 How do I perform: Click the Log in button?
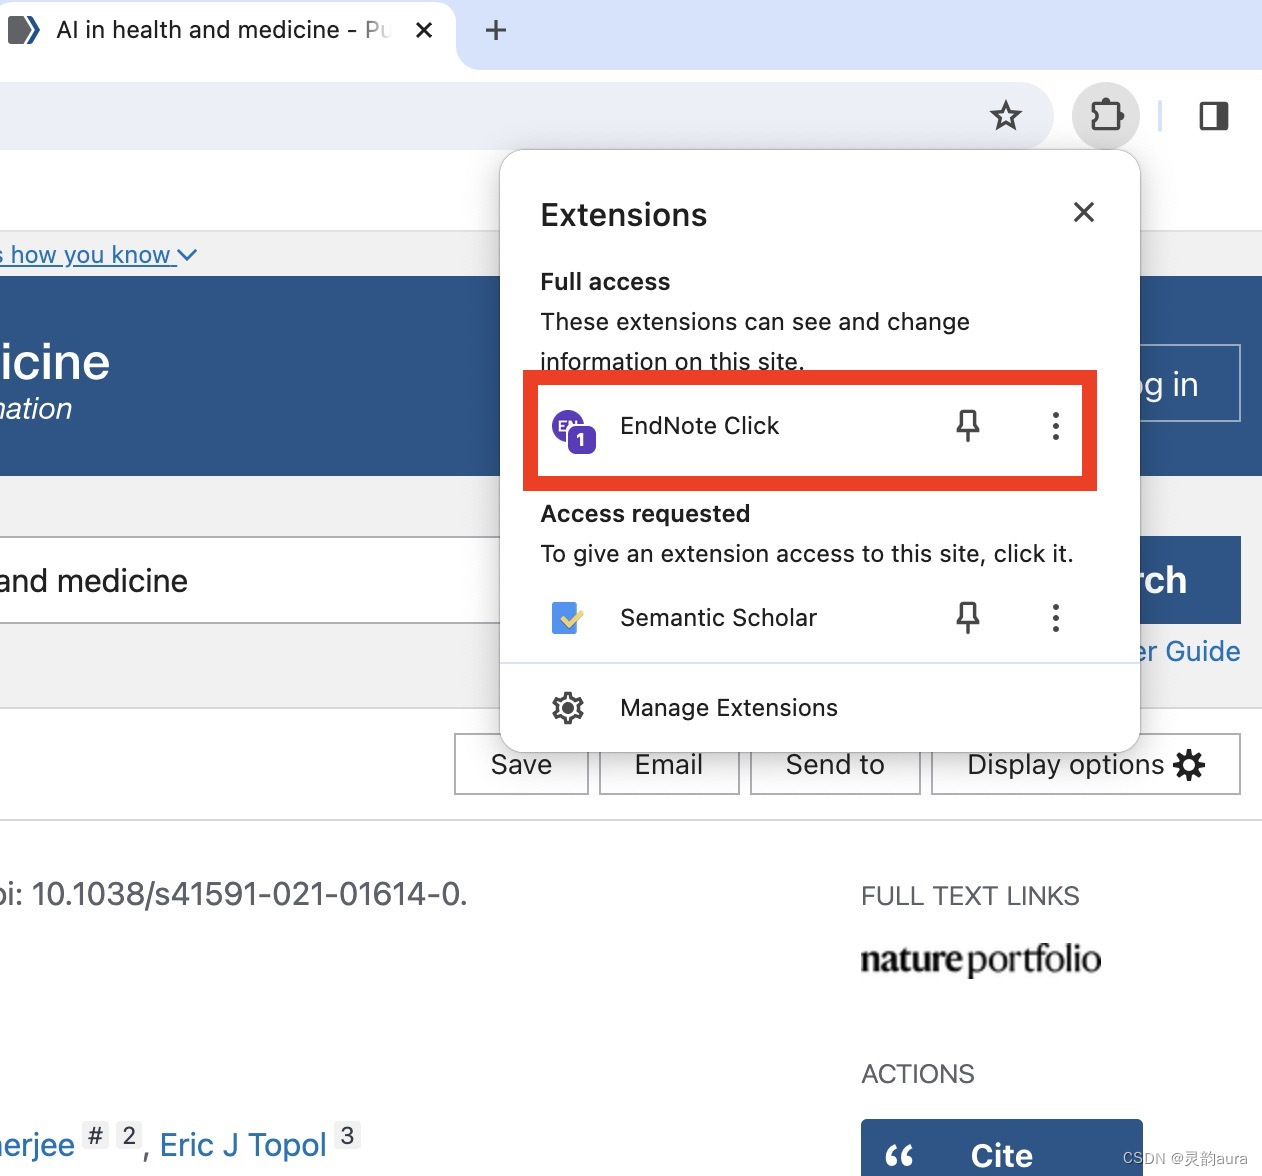tap(1190, 384)
